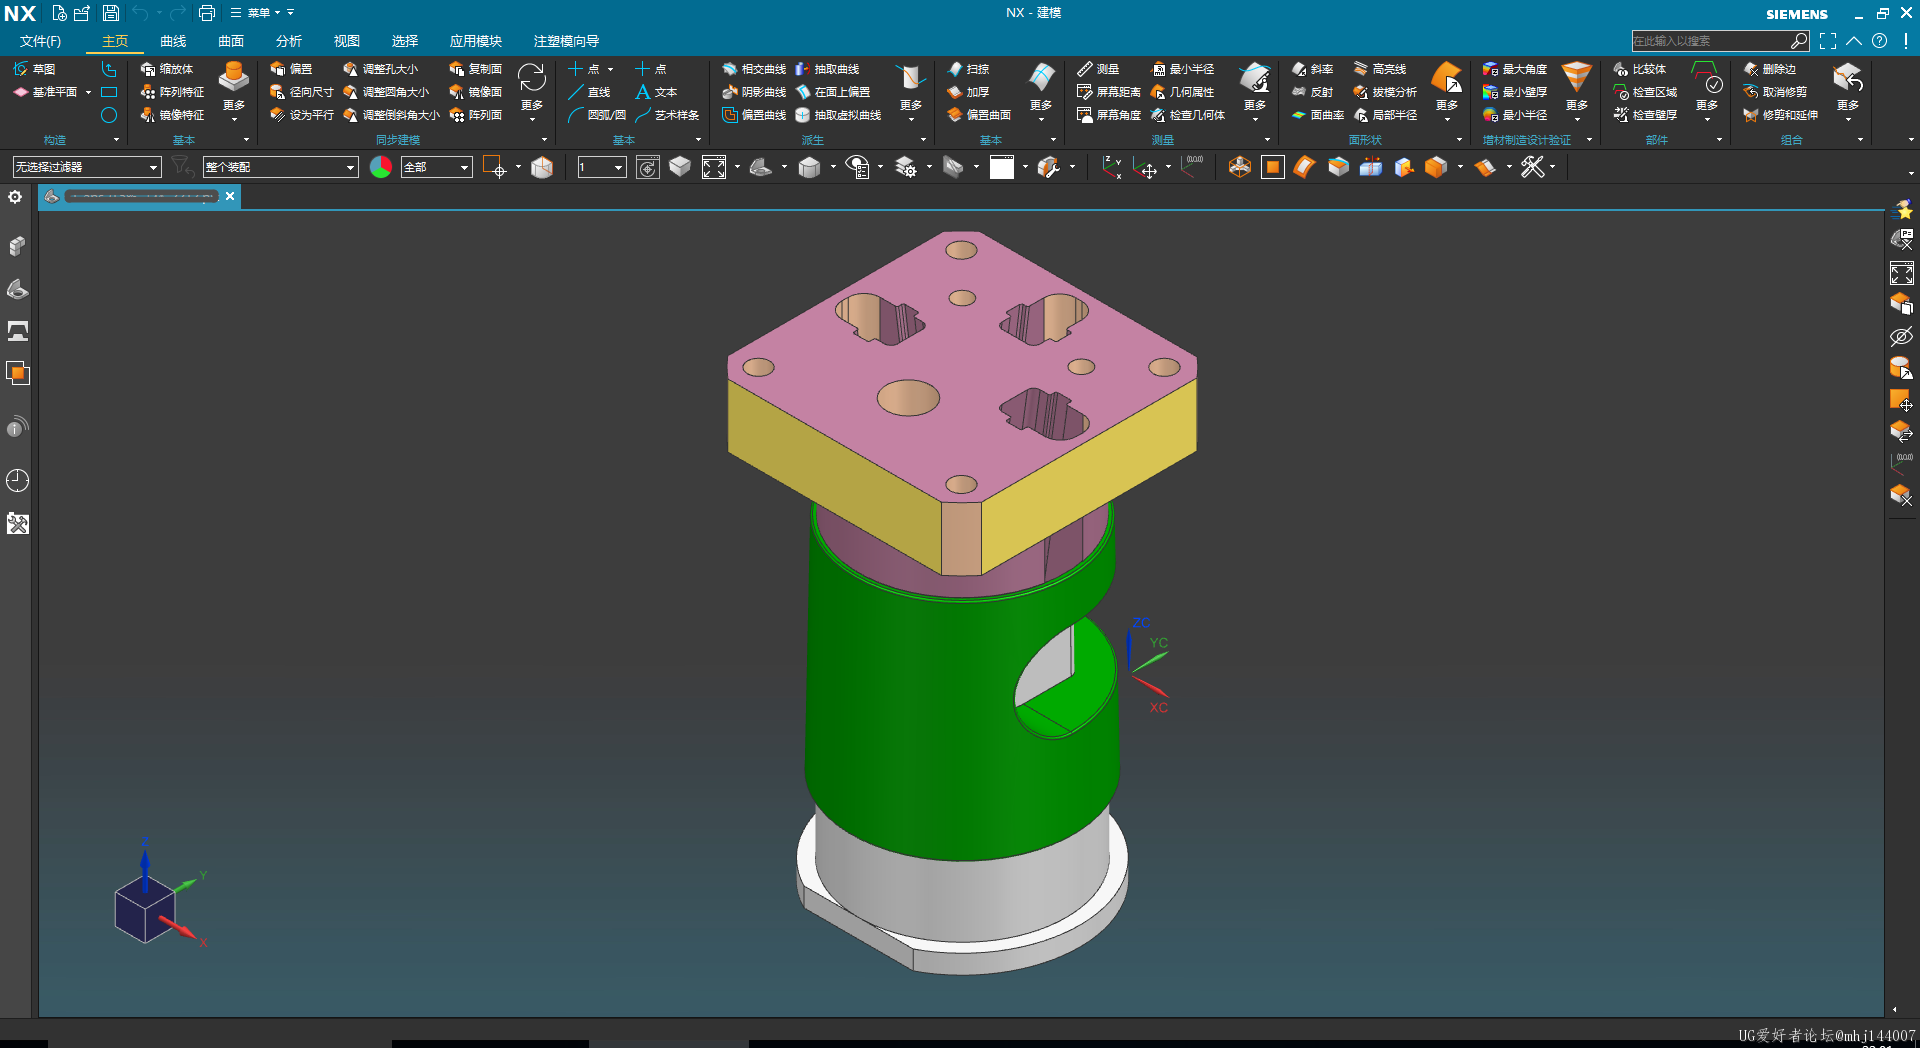Image resolution: width=1920 pixels, height=1048 pixels.
Task: Choose the 径向尺寸 radial dimension tool
Action: point(302,92)
